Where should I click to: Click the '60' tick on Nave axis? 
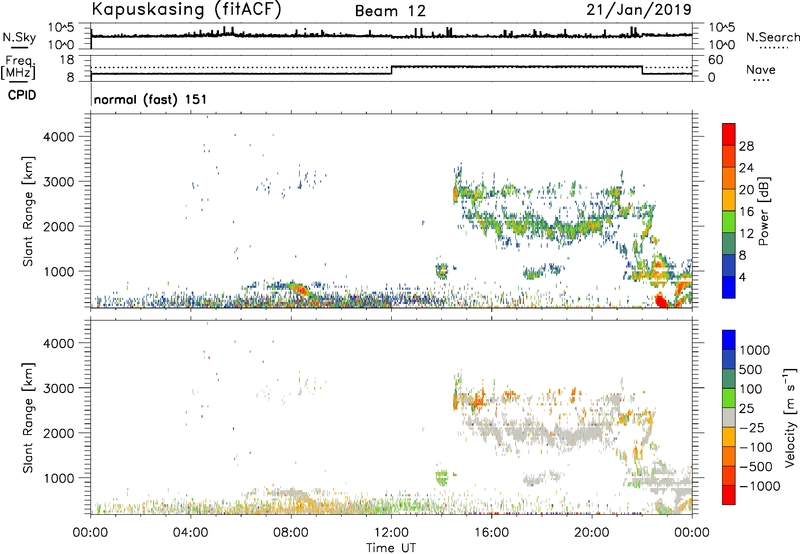coord(715,60)
